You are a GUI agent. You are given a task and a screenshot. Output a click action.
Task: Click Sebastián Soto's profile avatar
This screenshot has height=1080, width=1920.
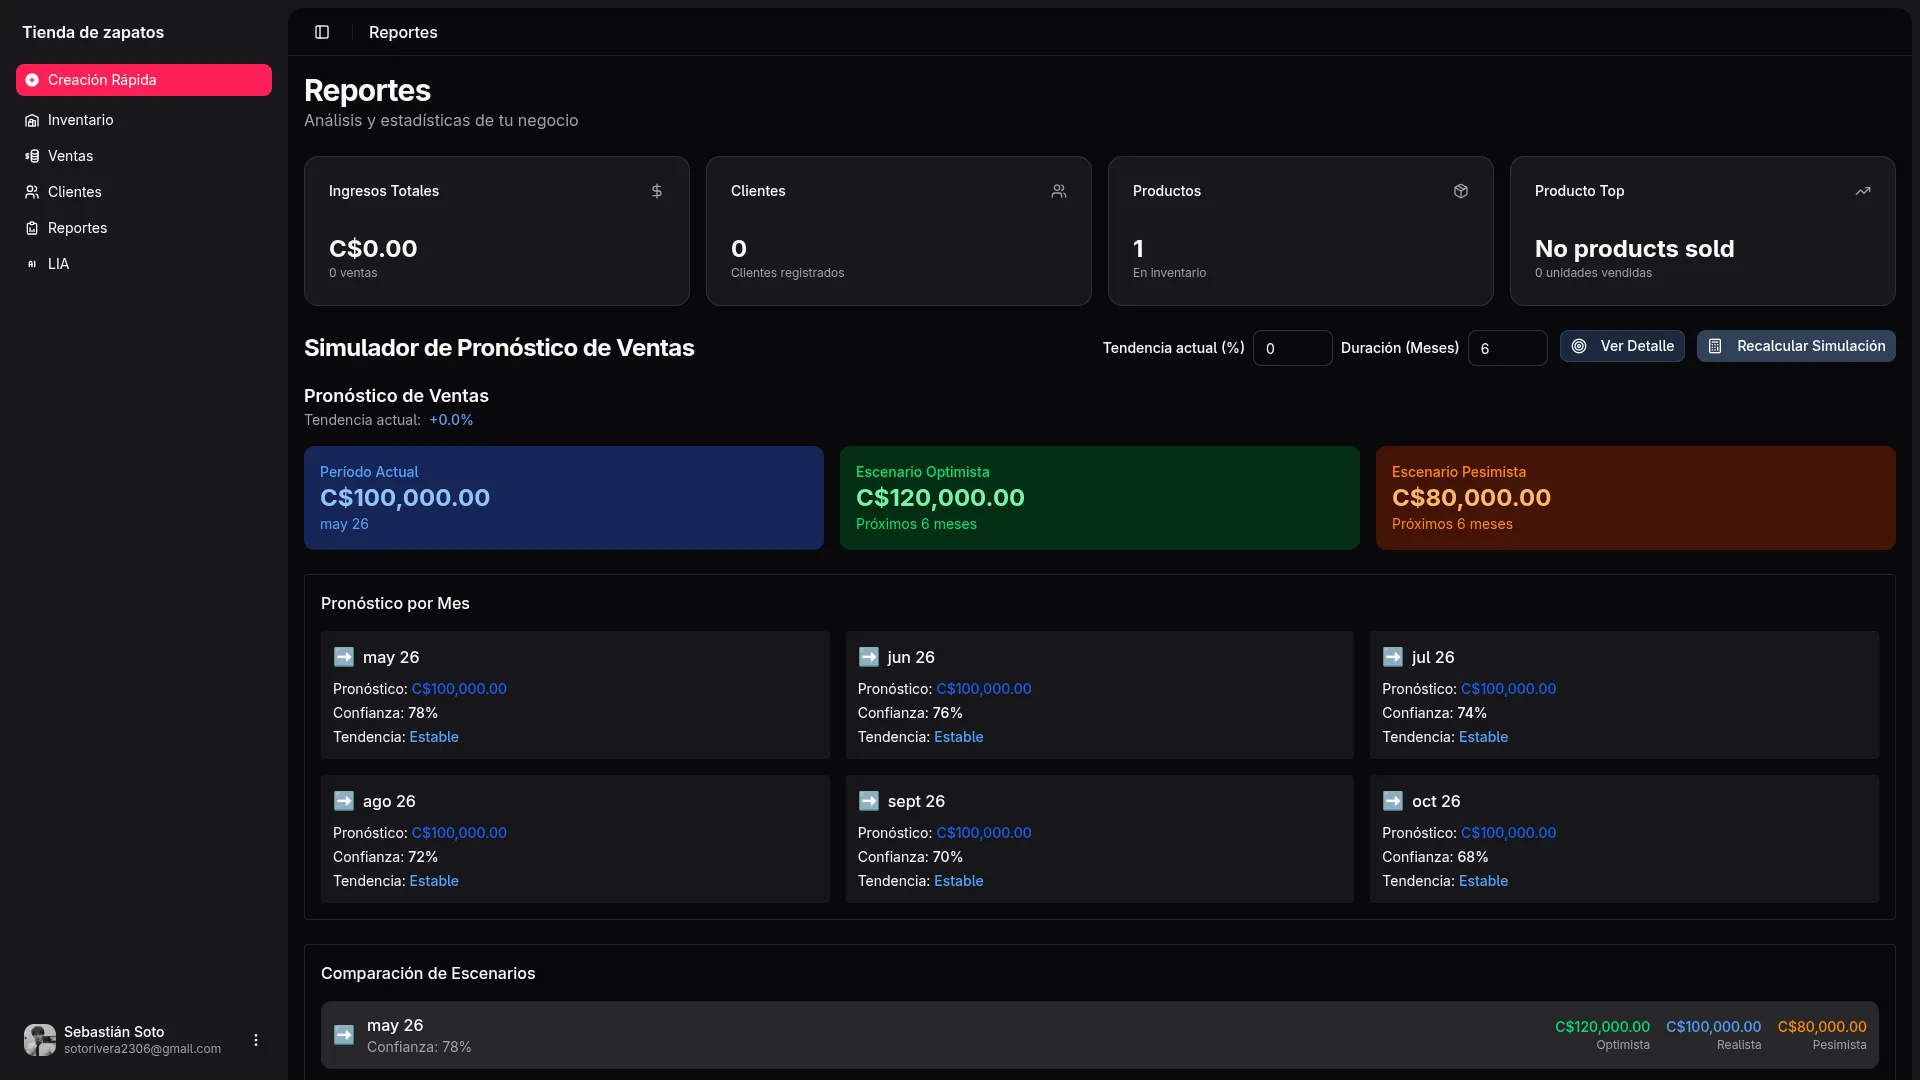(40, 1040)
